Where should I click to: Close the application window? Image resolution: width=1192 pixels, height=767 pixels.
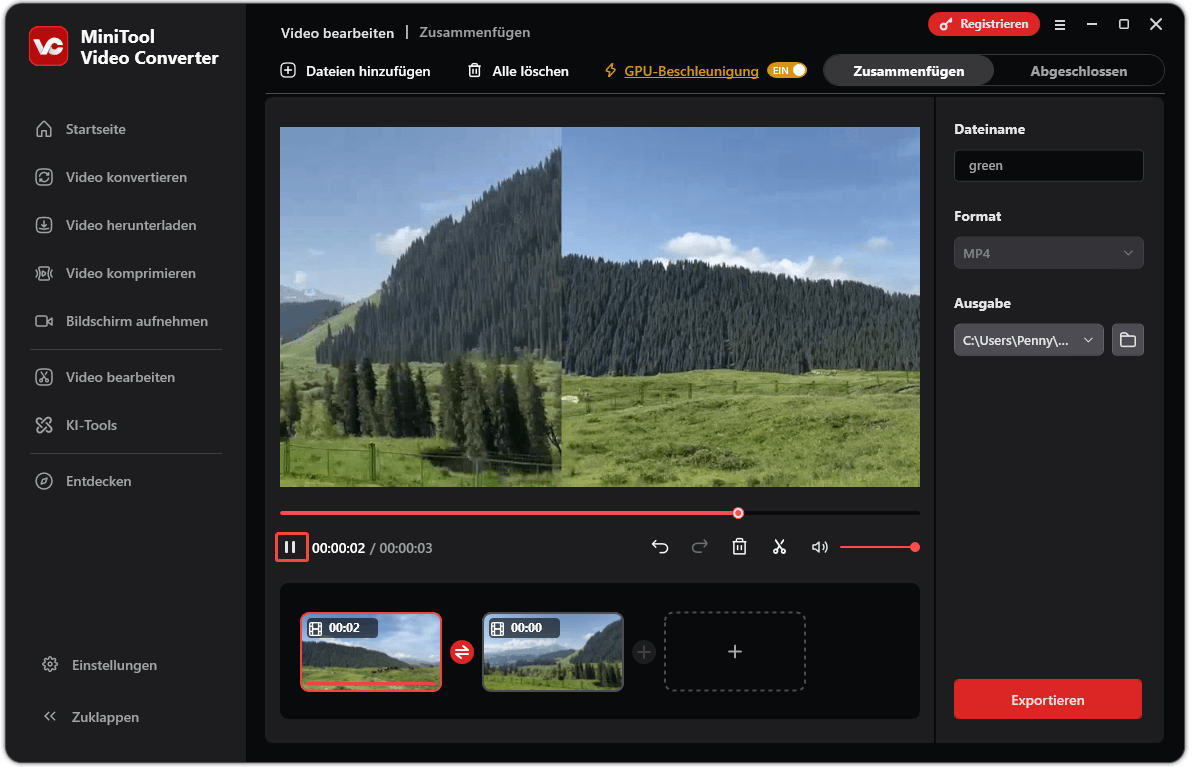[1156, 24]
